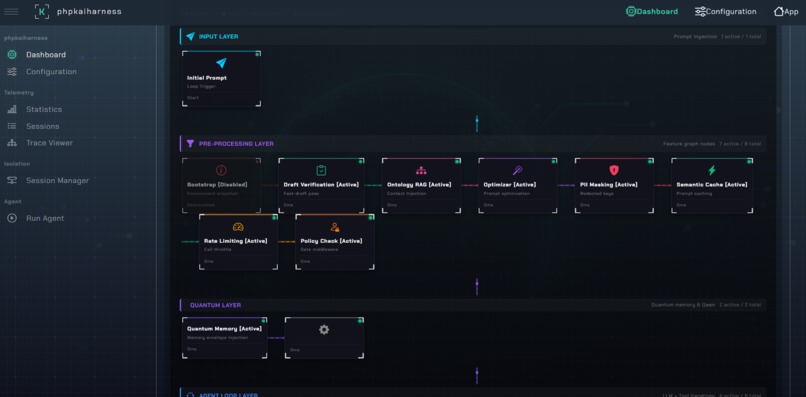Click the Pre-Processing Layer funnel icon
This screenshot has width=806, height=397.
pos(190,143)
